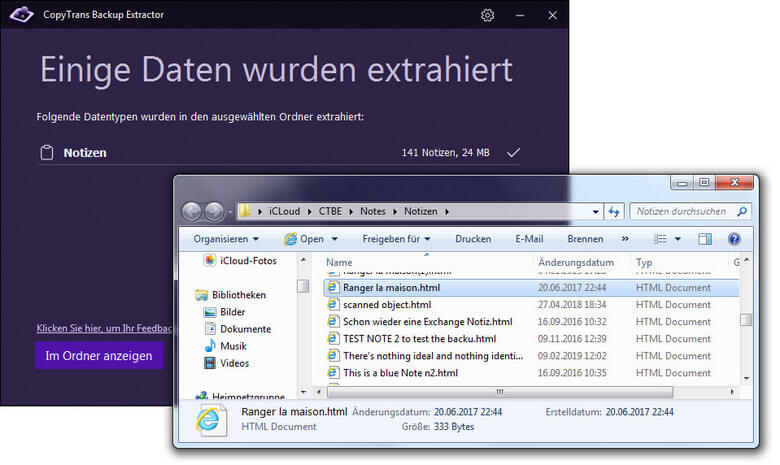780x465 pixels.
Task: Refresh the Notizen folder view
Action: tap(614, 212)
